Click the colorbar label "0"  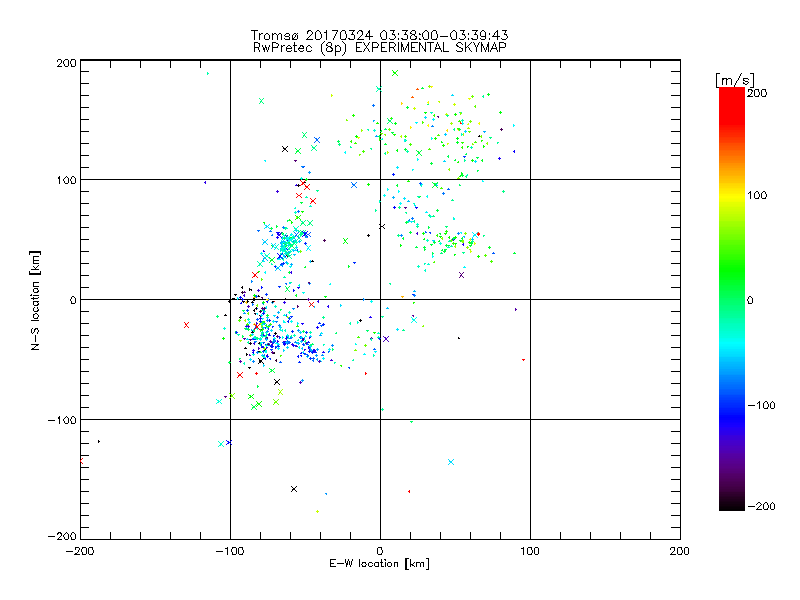(x=750, y=300)
